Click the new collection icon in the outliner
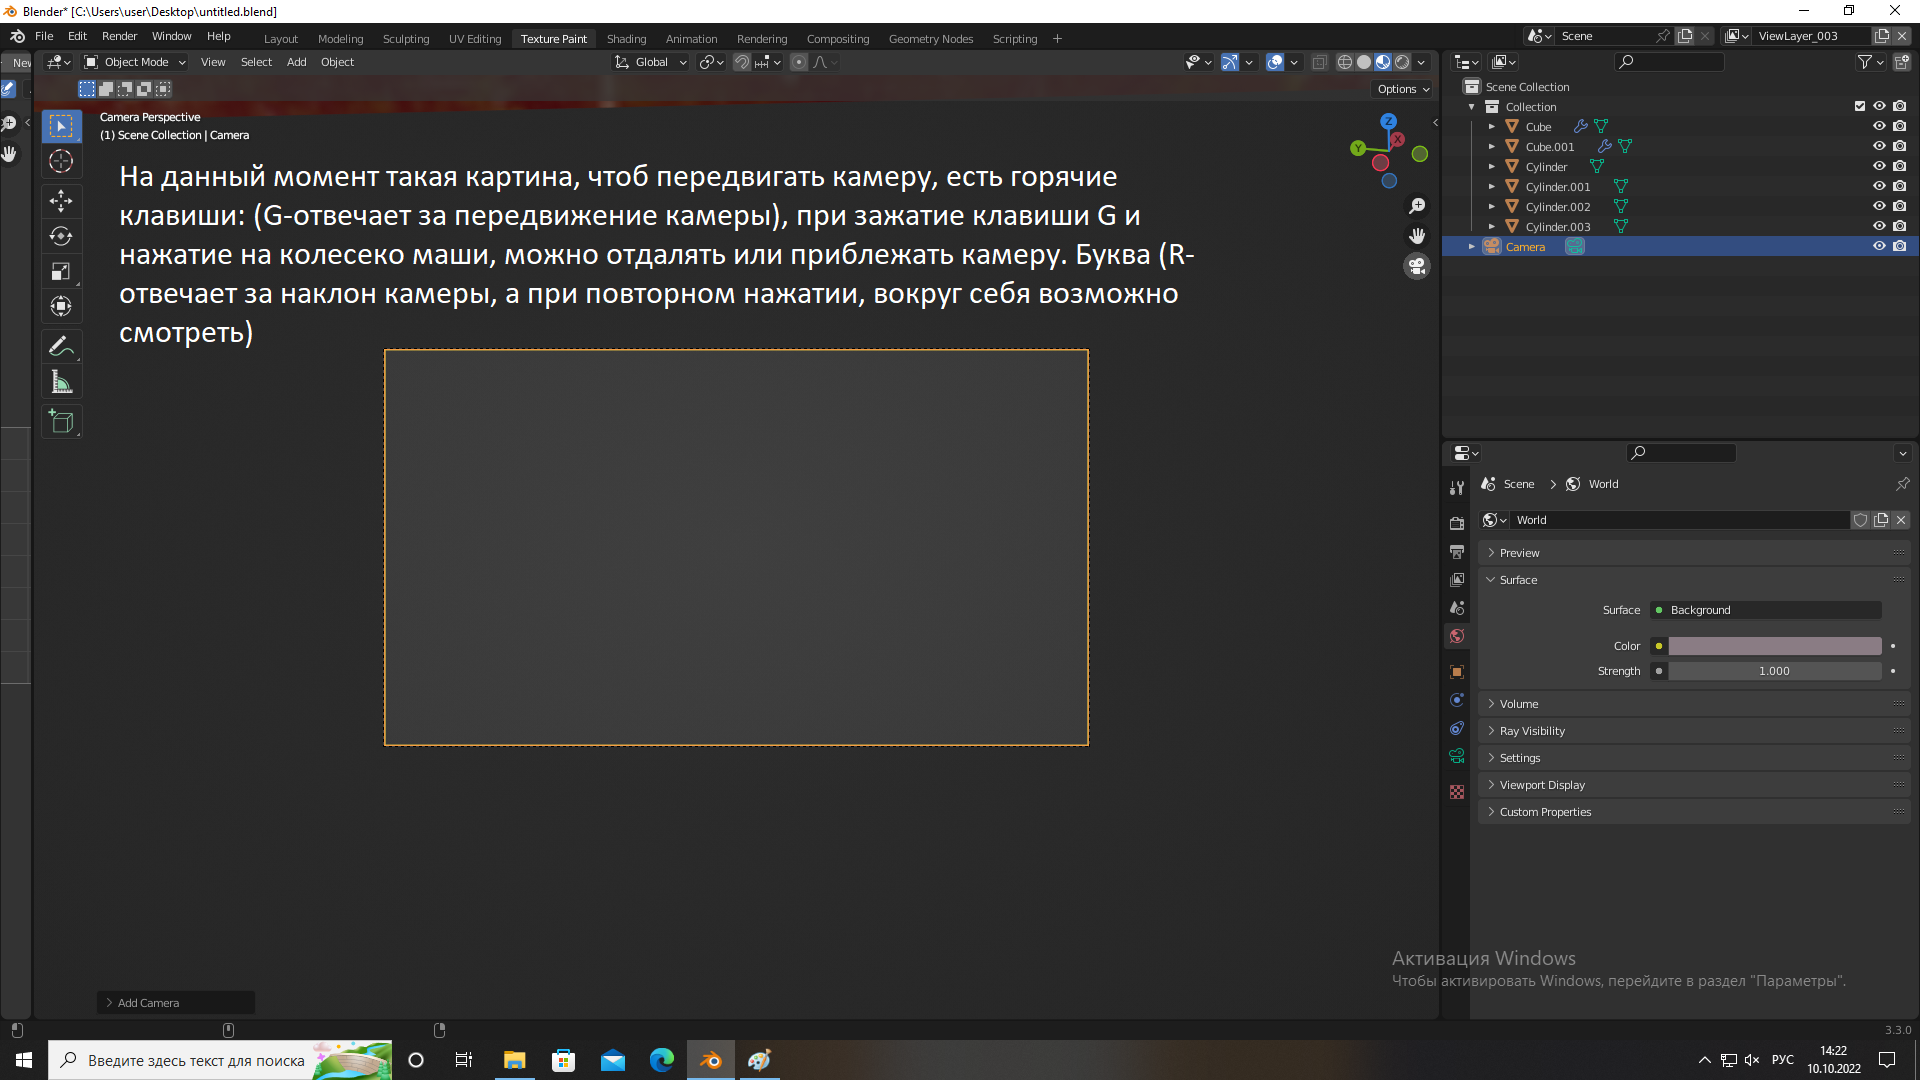The width and height of the screenshot is (1920, 1080). coord(1902,62)
